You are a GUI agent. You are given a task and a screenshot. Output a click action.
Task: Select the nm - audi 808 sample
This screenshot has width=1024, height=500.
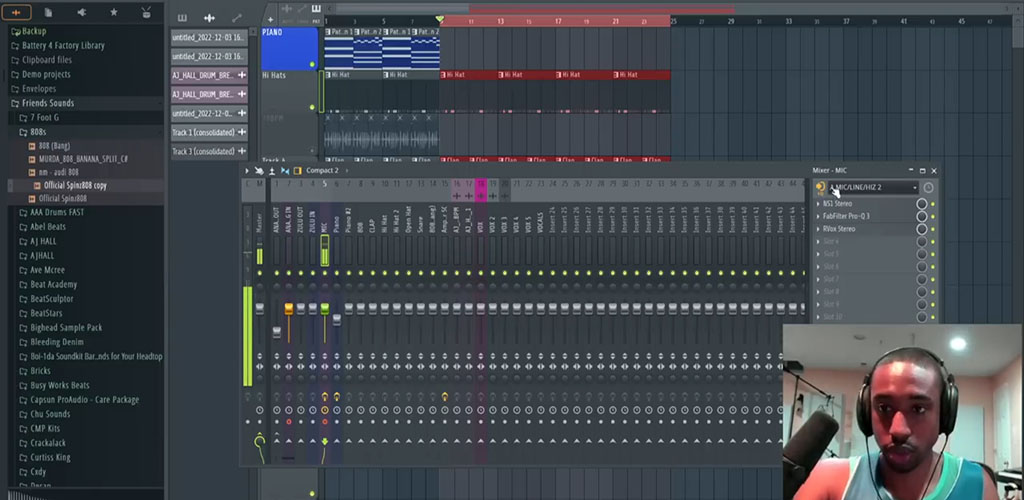(x=54, y=172)
